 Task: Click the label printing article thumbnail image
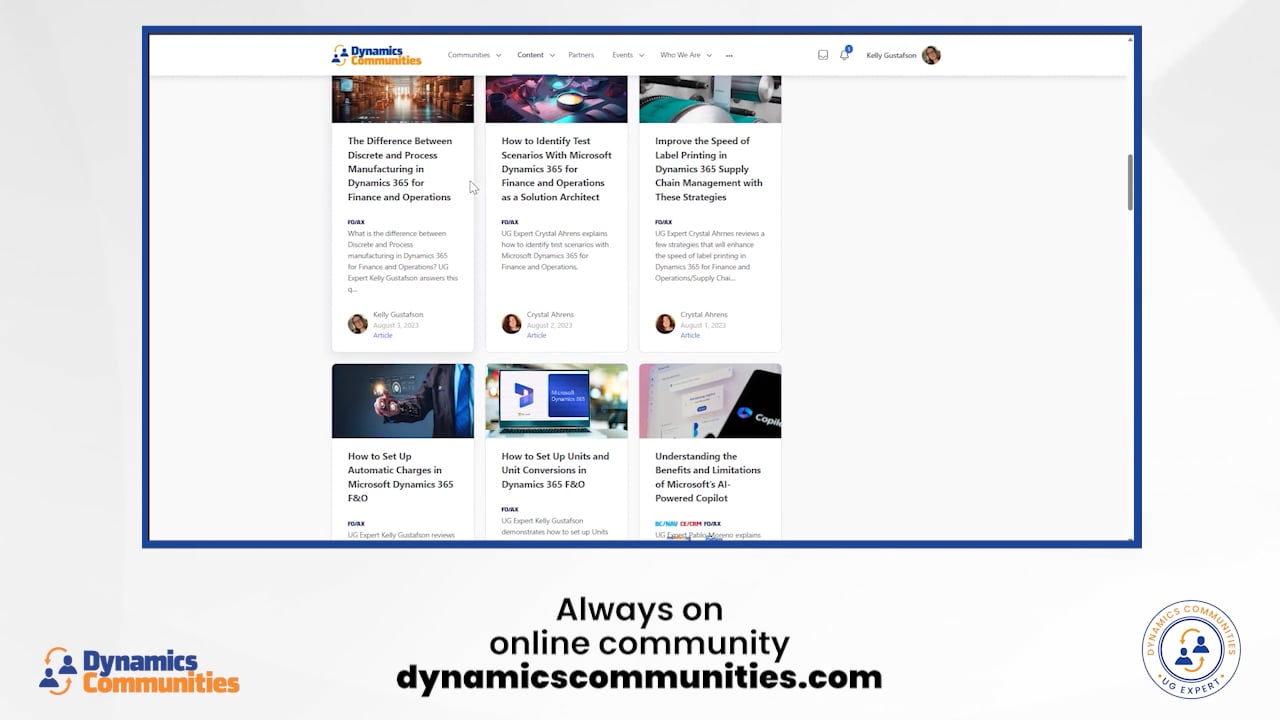coord(710,97)
